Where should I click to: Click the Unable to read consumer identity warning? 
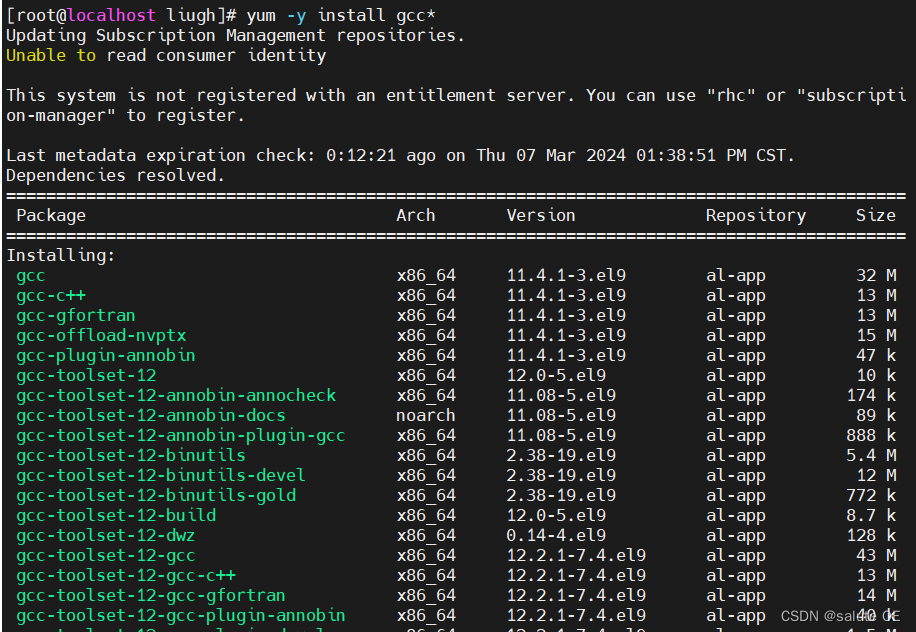pyautogui.click(x=165, y=55)
